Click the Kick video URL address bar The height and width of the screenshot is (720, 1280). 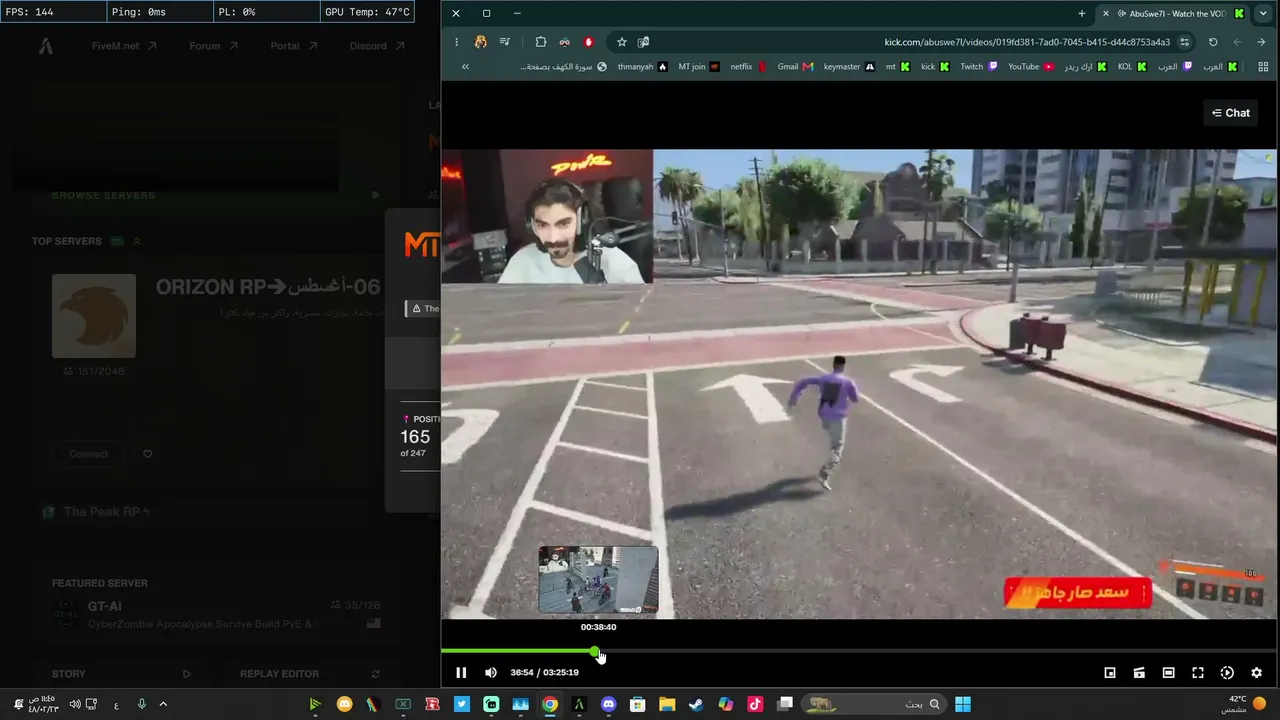click(x=1027, y=42)
